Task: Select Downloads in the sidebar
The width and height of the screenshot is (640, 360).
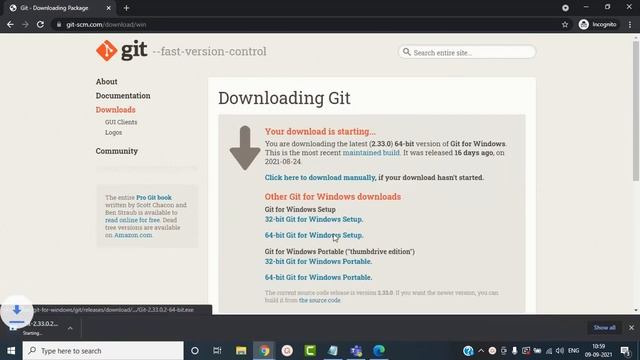Action: [116, 110]
